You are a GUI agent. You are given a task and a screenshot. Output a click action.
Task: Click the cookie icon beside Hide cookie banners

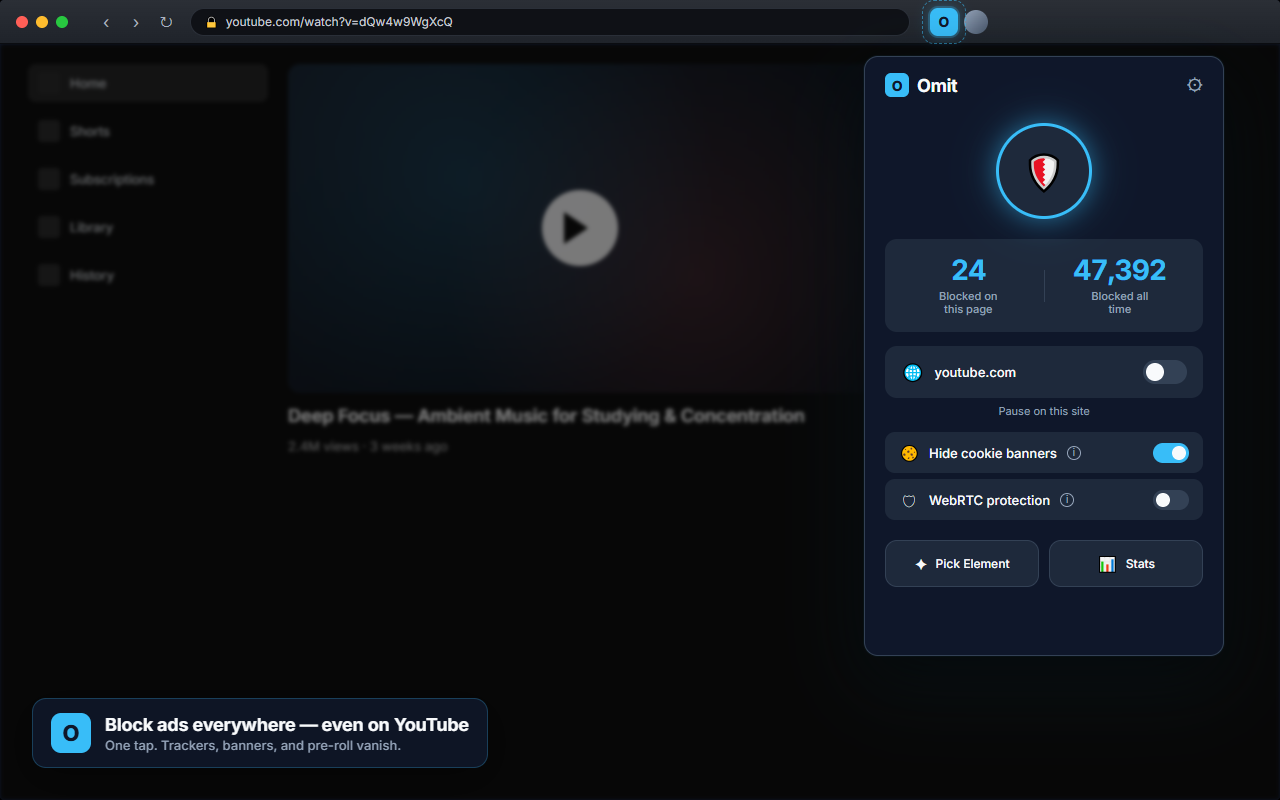909,453
